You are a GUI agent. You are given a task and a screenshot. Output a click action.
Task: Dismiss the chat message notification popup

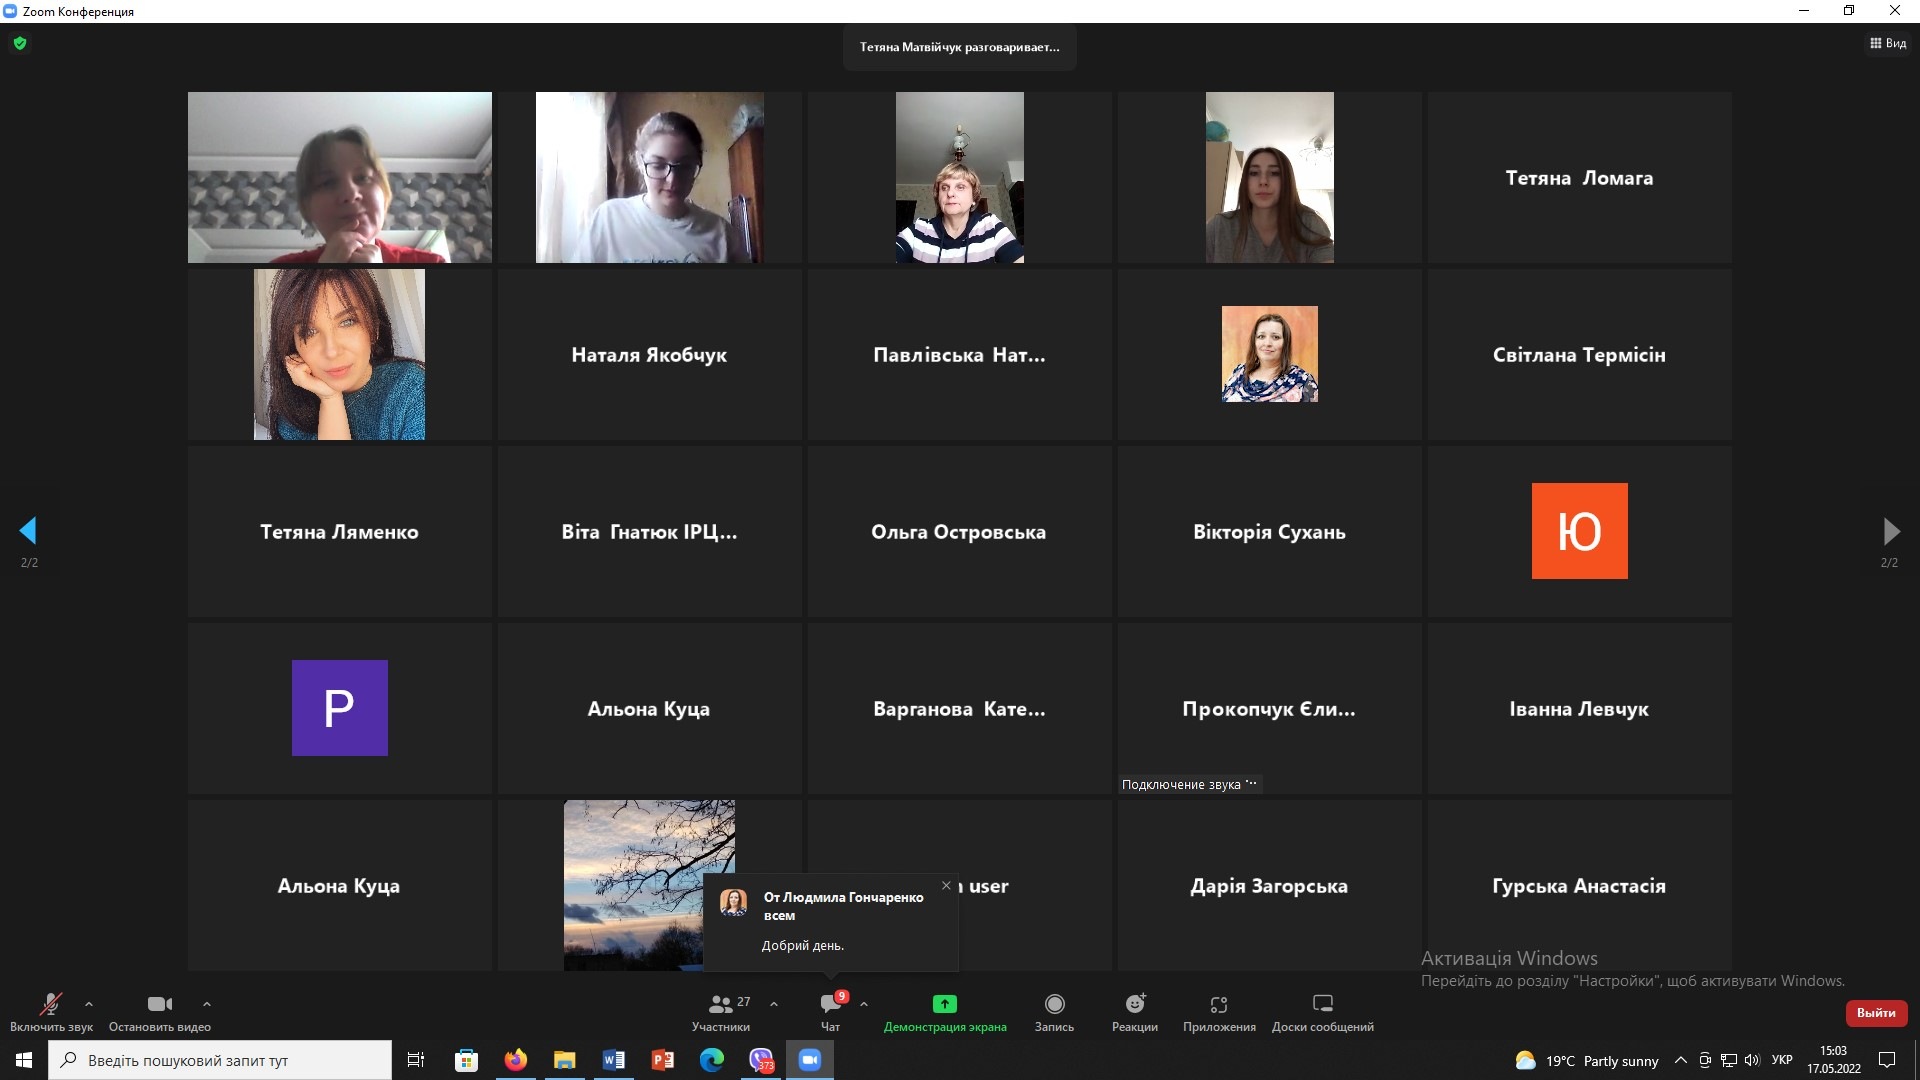pos(946,886)
